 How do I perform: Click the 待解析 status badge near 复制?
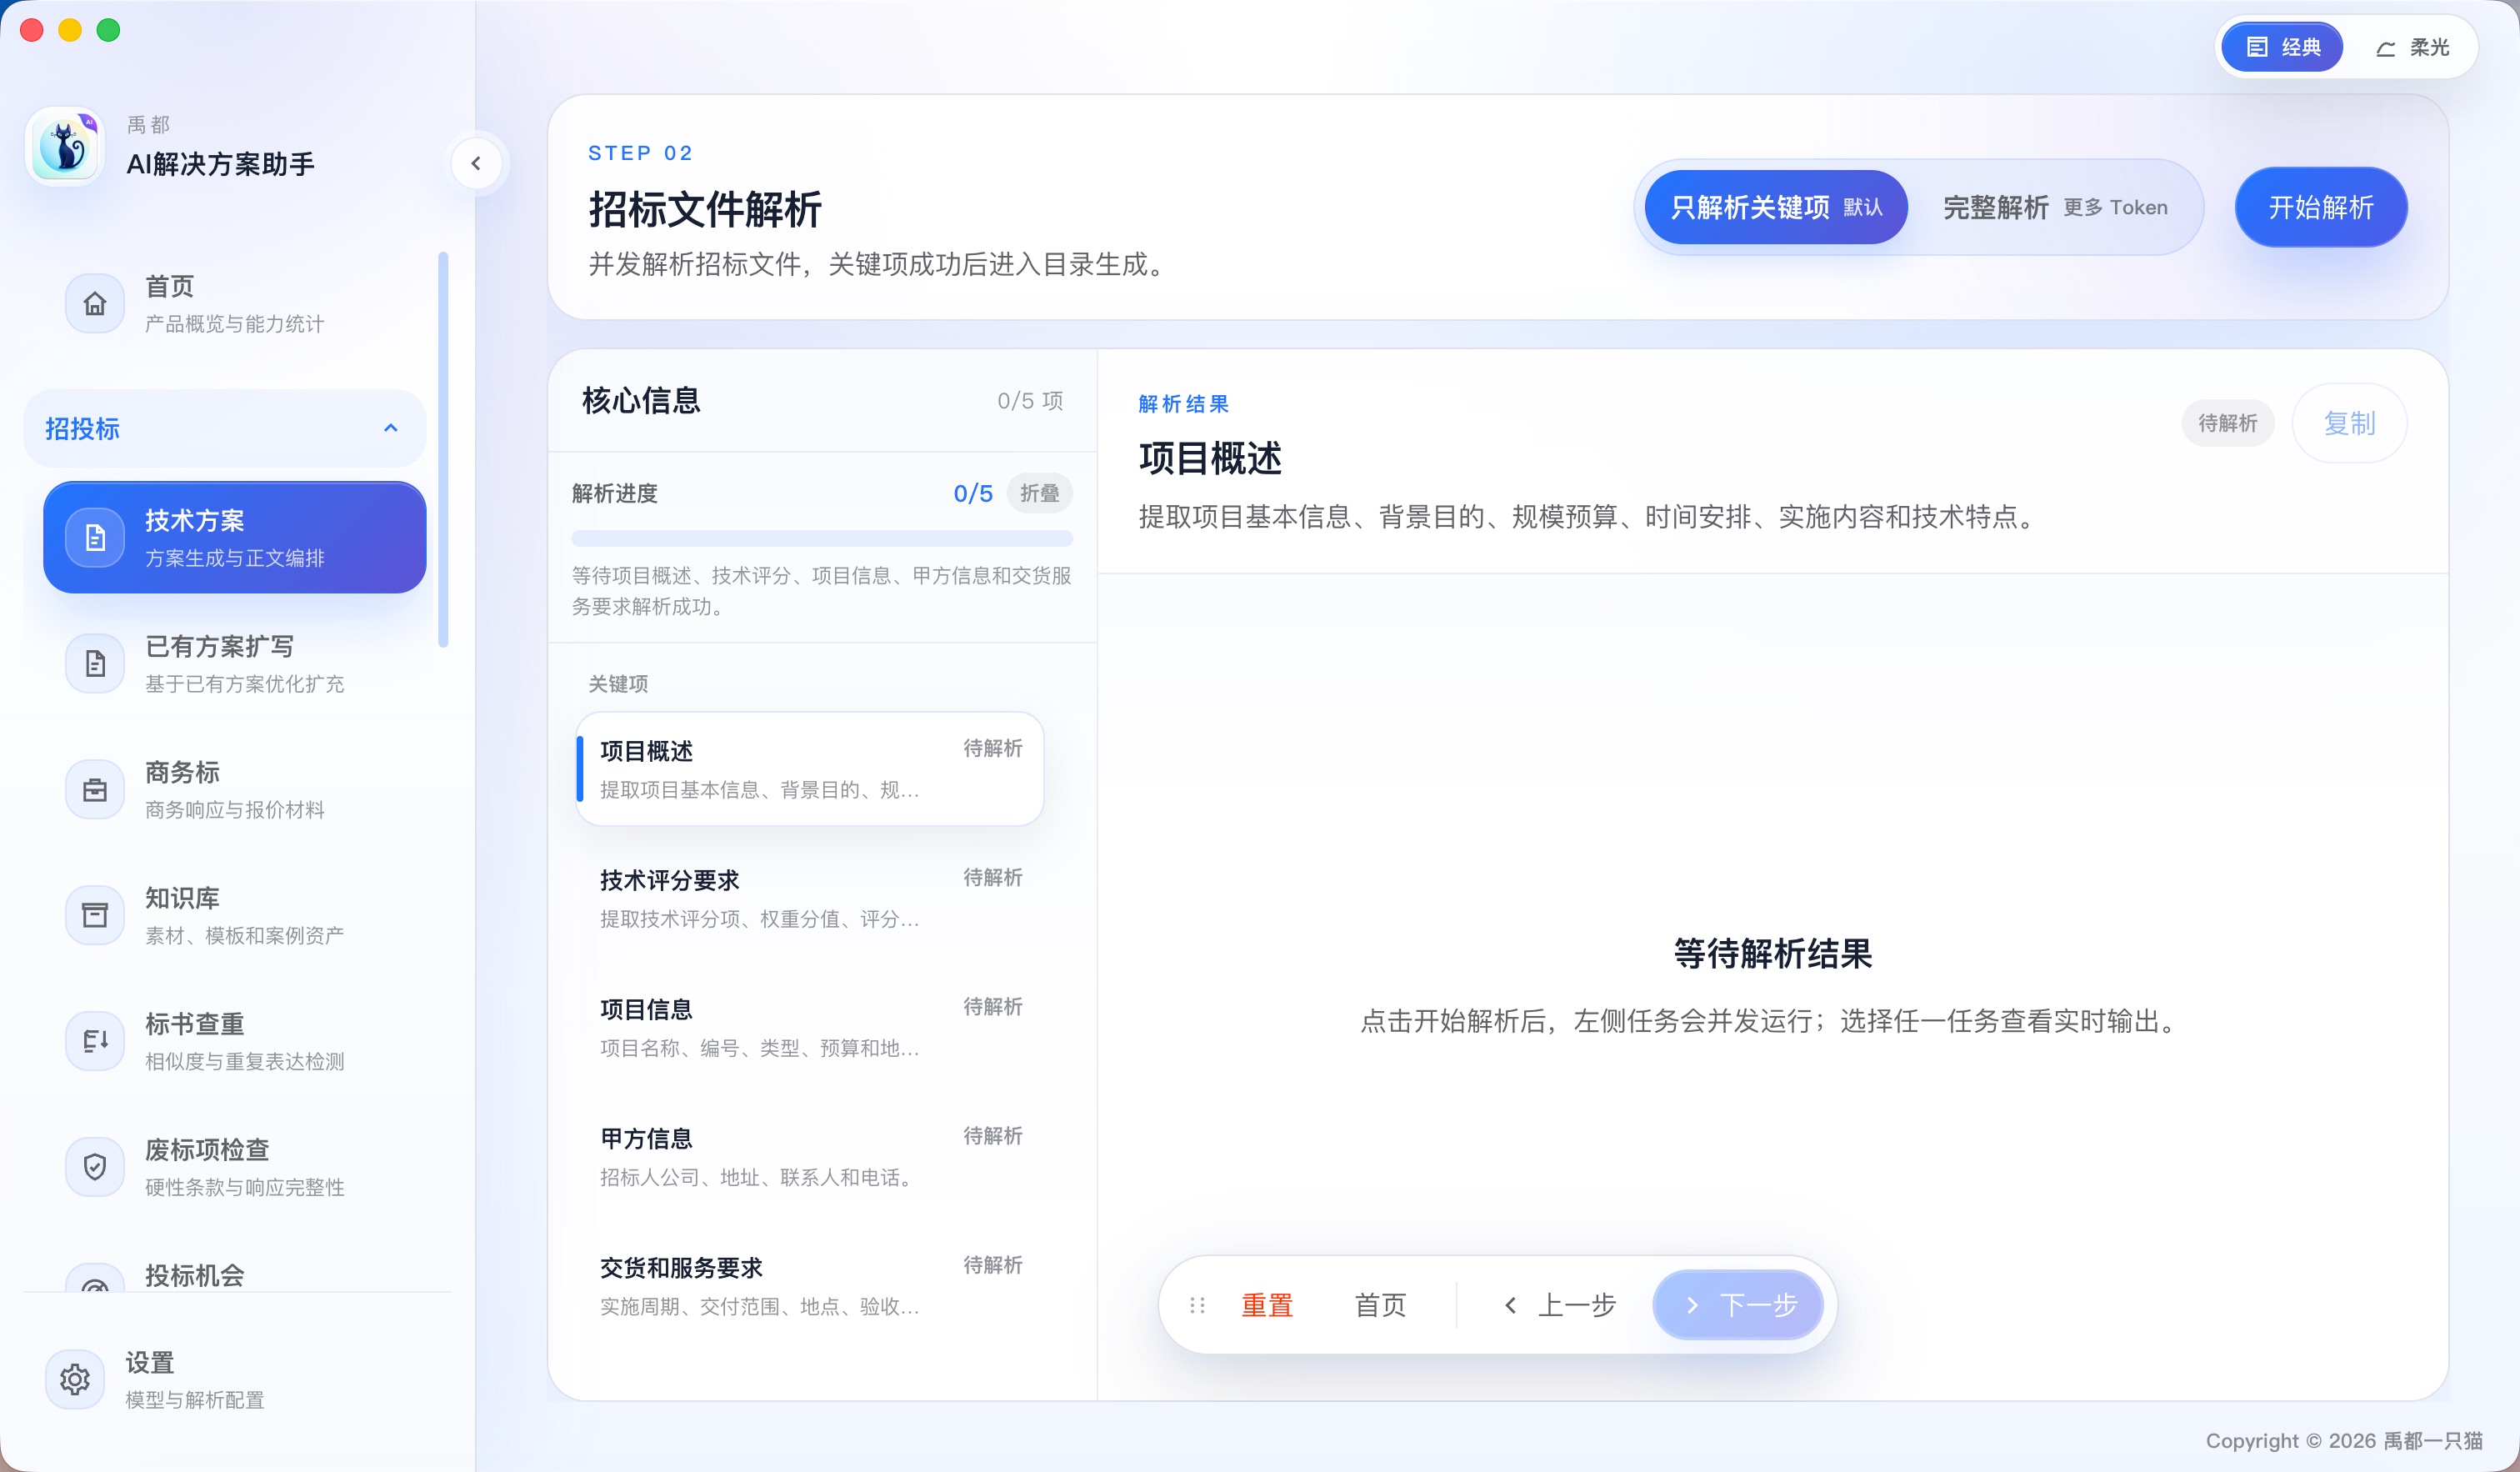[2227, 423]
